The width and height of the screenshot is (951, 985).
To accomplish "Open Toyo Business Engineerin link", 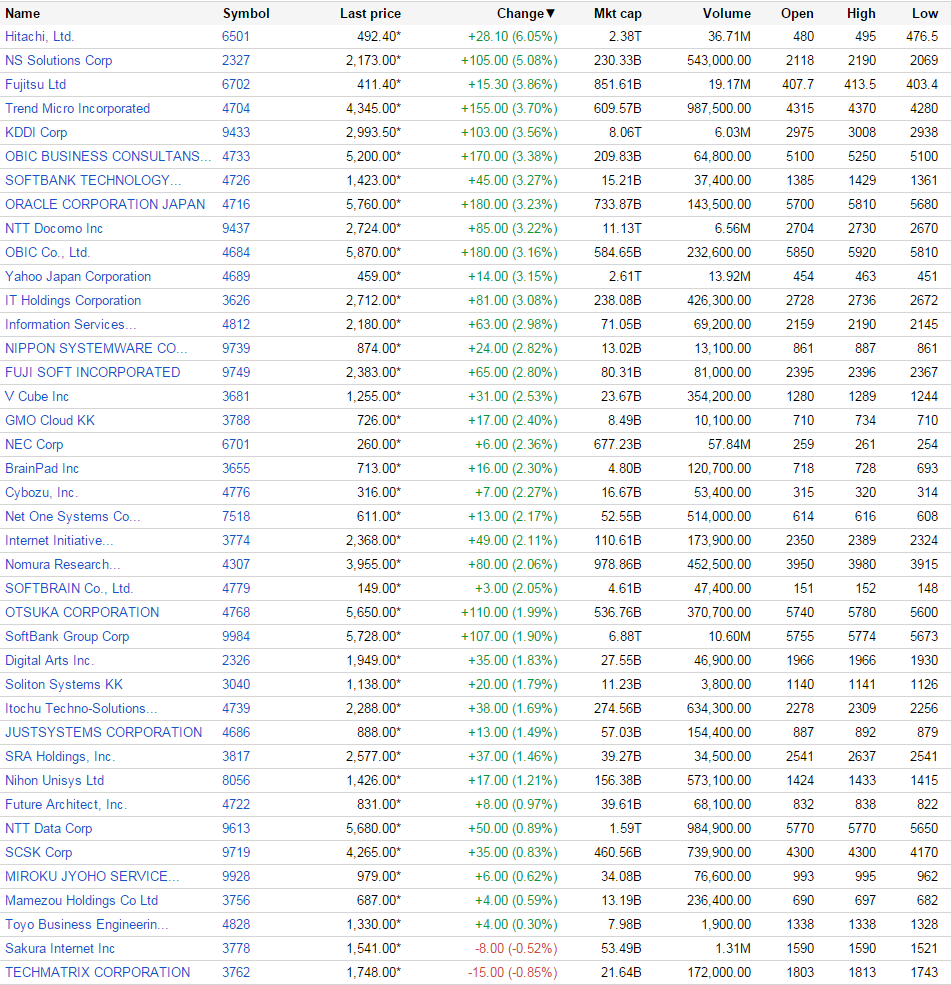I will pos(87,925).
